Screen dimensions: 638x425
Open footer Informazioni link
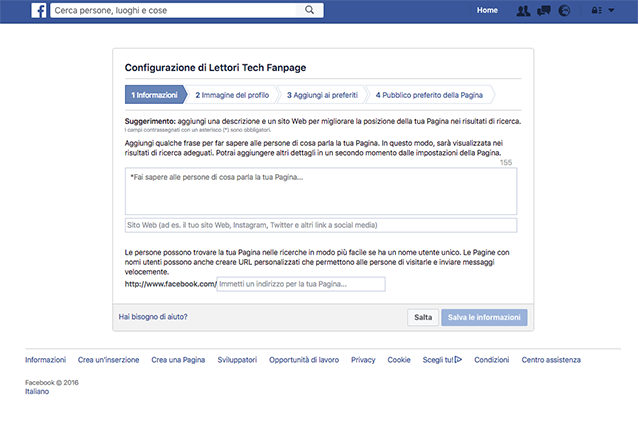pyautogui.click(x=45, y=360)
